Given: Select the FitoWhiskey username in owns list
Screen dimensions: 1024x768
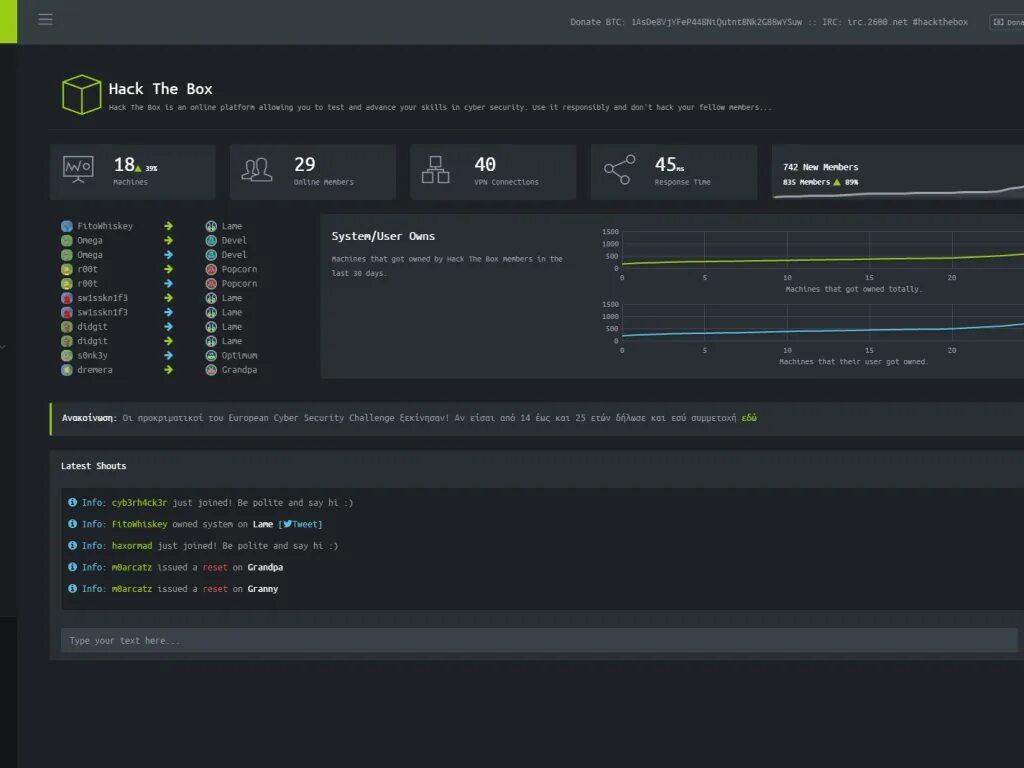Looking at the screenshot, I should pyautogui.click(x=105, y=226).
